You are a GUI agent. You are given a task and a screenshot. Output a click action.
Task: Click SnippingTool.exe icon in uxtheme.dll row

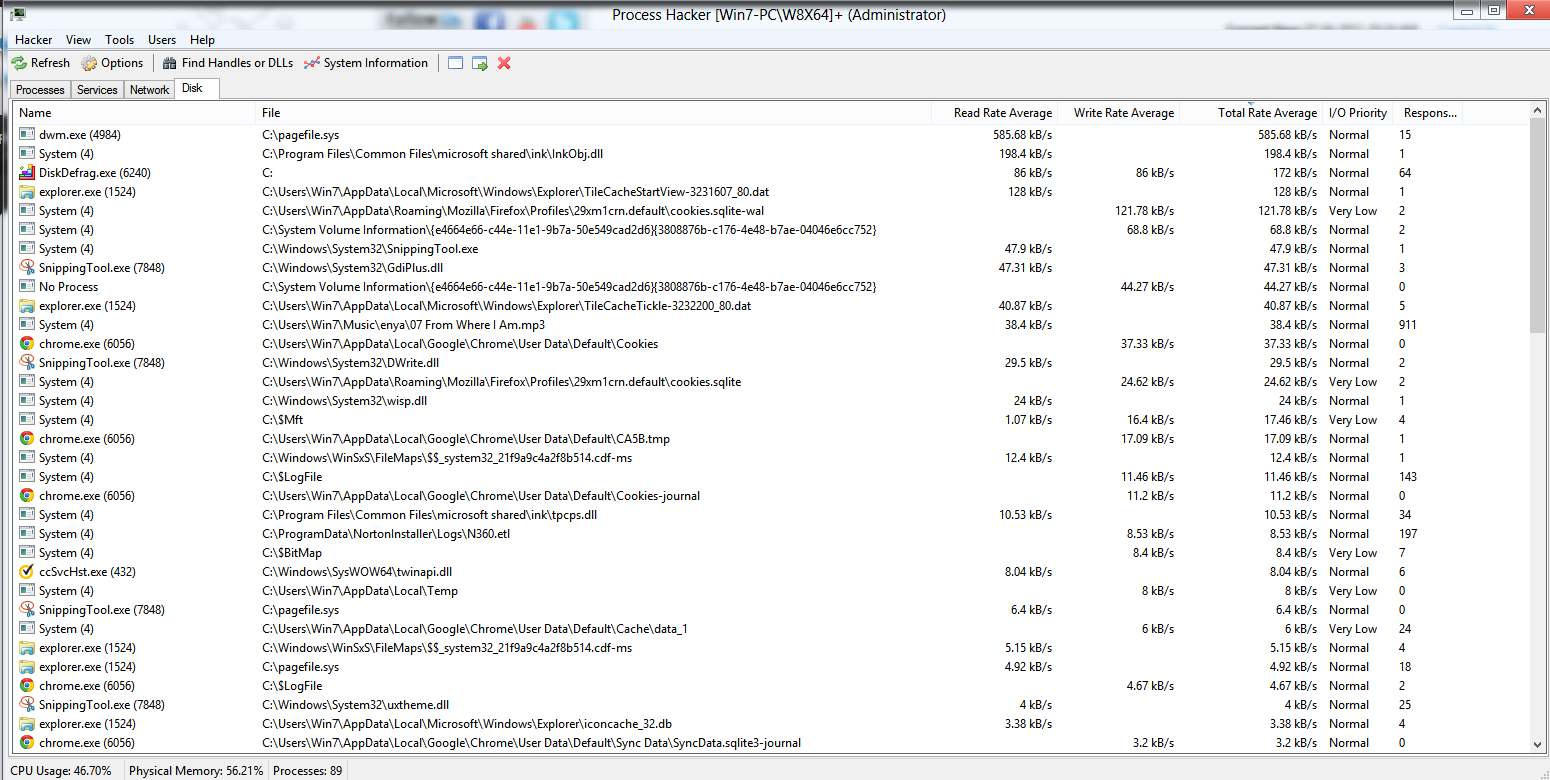point(27,705)
